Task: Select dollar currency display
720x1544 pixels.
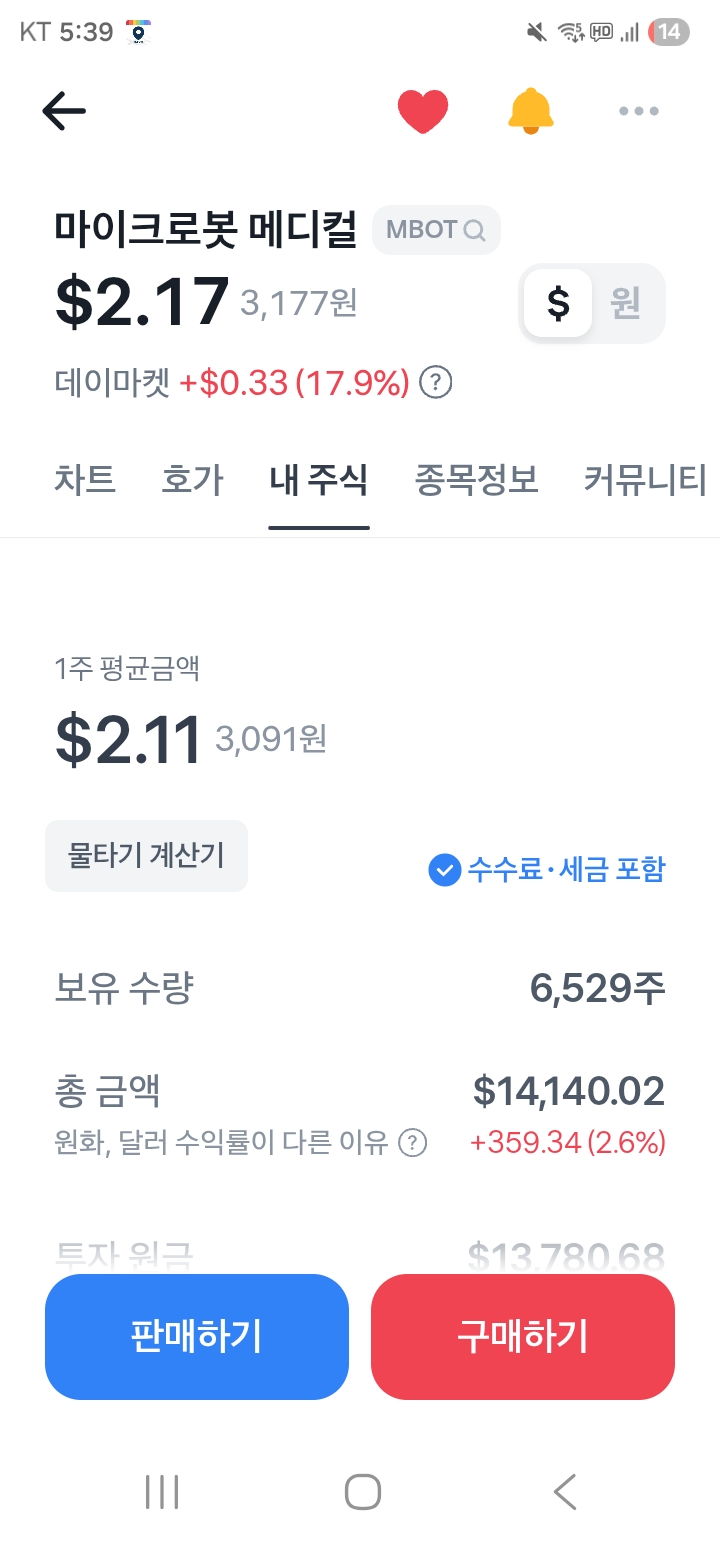Action: tap(558, 303)
